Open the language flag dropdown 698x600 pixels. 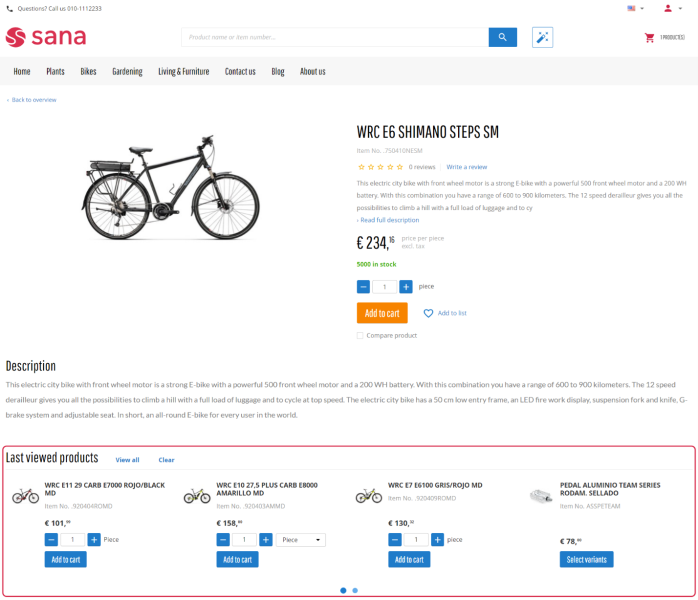pyautogui.click(x=634, y=8)
